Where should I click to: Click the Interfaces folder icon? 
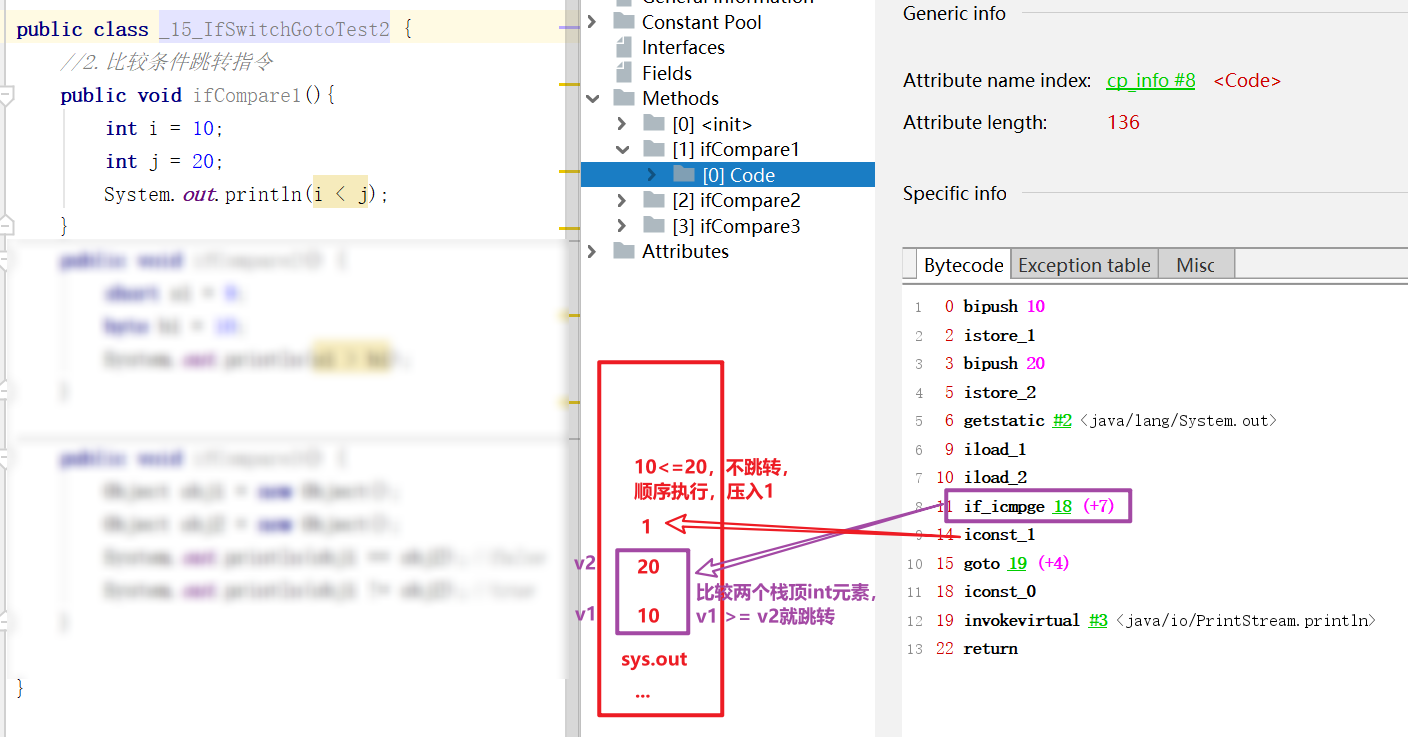pyautogui.click(x=624, y=47)
